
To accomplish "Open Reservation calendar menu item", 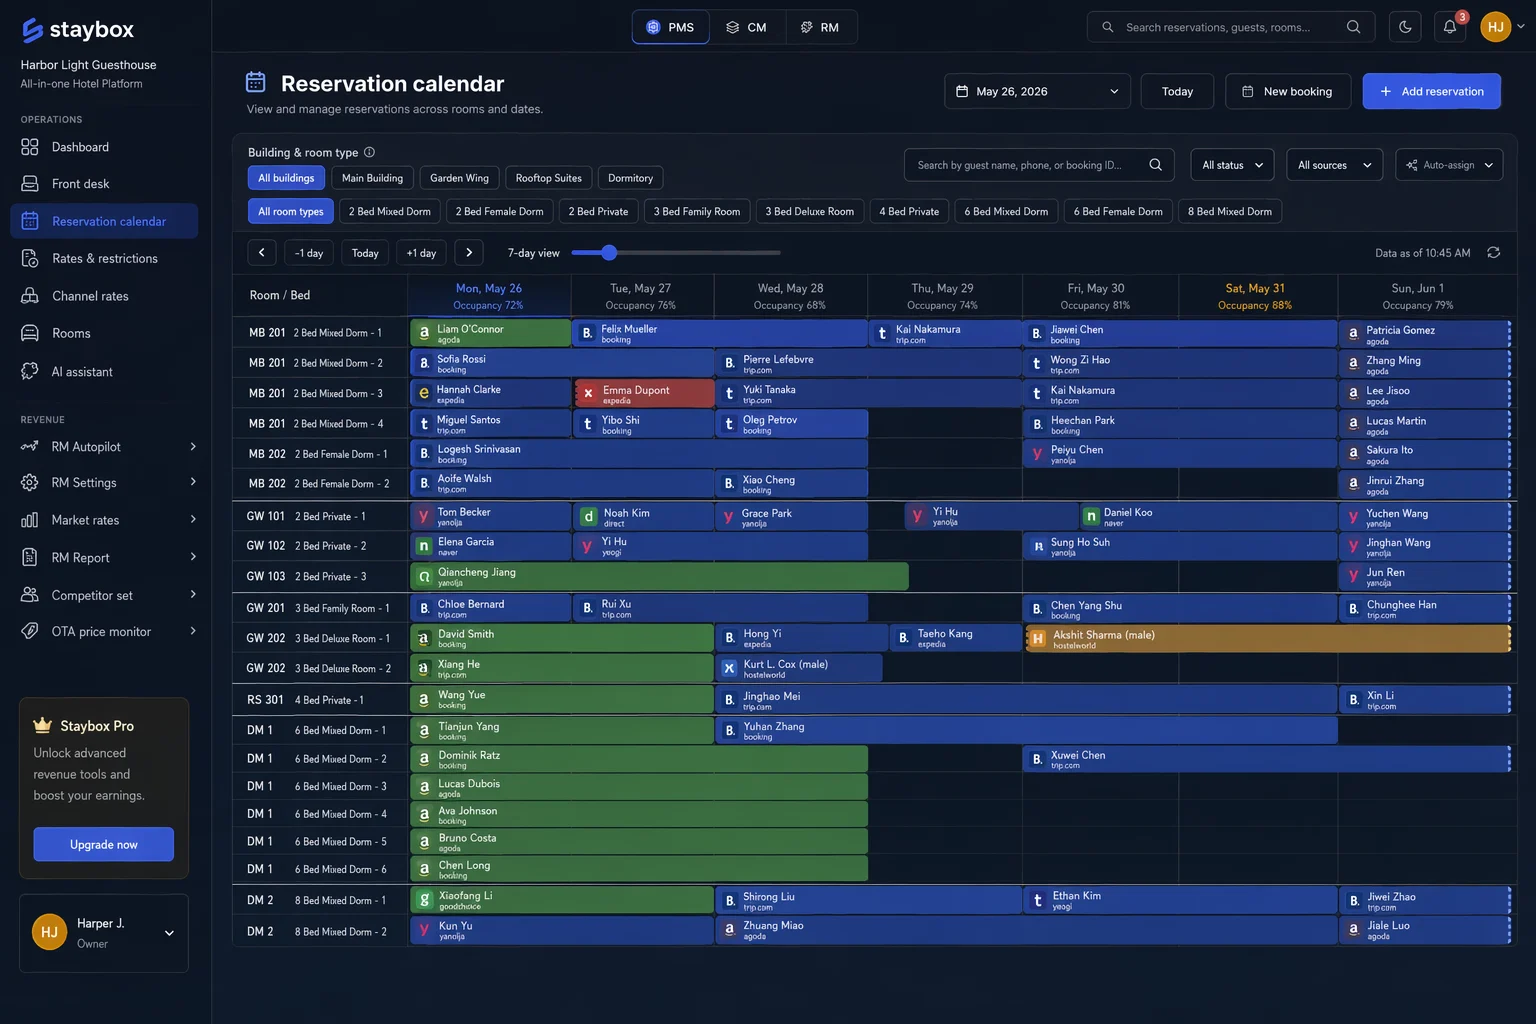I will tap(104, 221).
